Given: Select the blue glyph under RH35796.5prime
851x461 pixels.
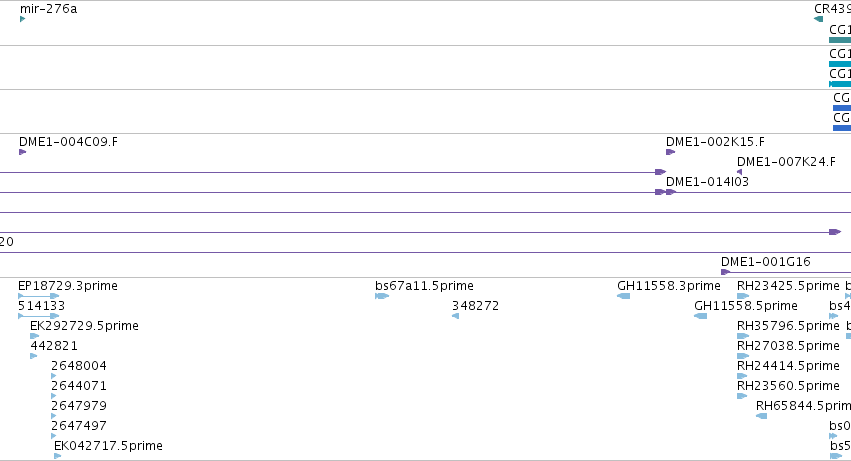Looking at the screenshot, I should (x=743, y=336).
